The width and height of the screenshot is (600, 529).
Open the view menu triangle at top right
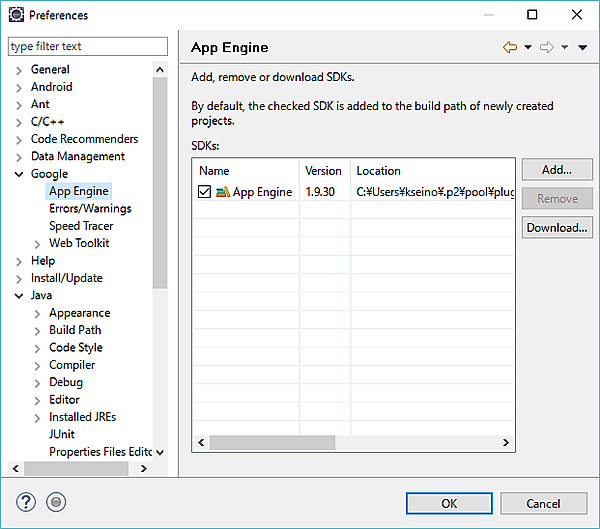tap(583, 48)
